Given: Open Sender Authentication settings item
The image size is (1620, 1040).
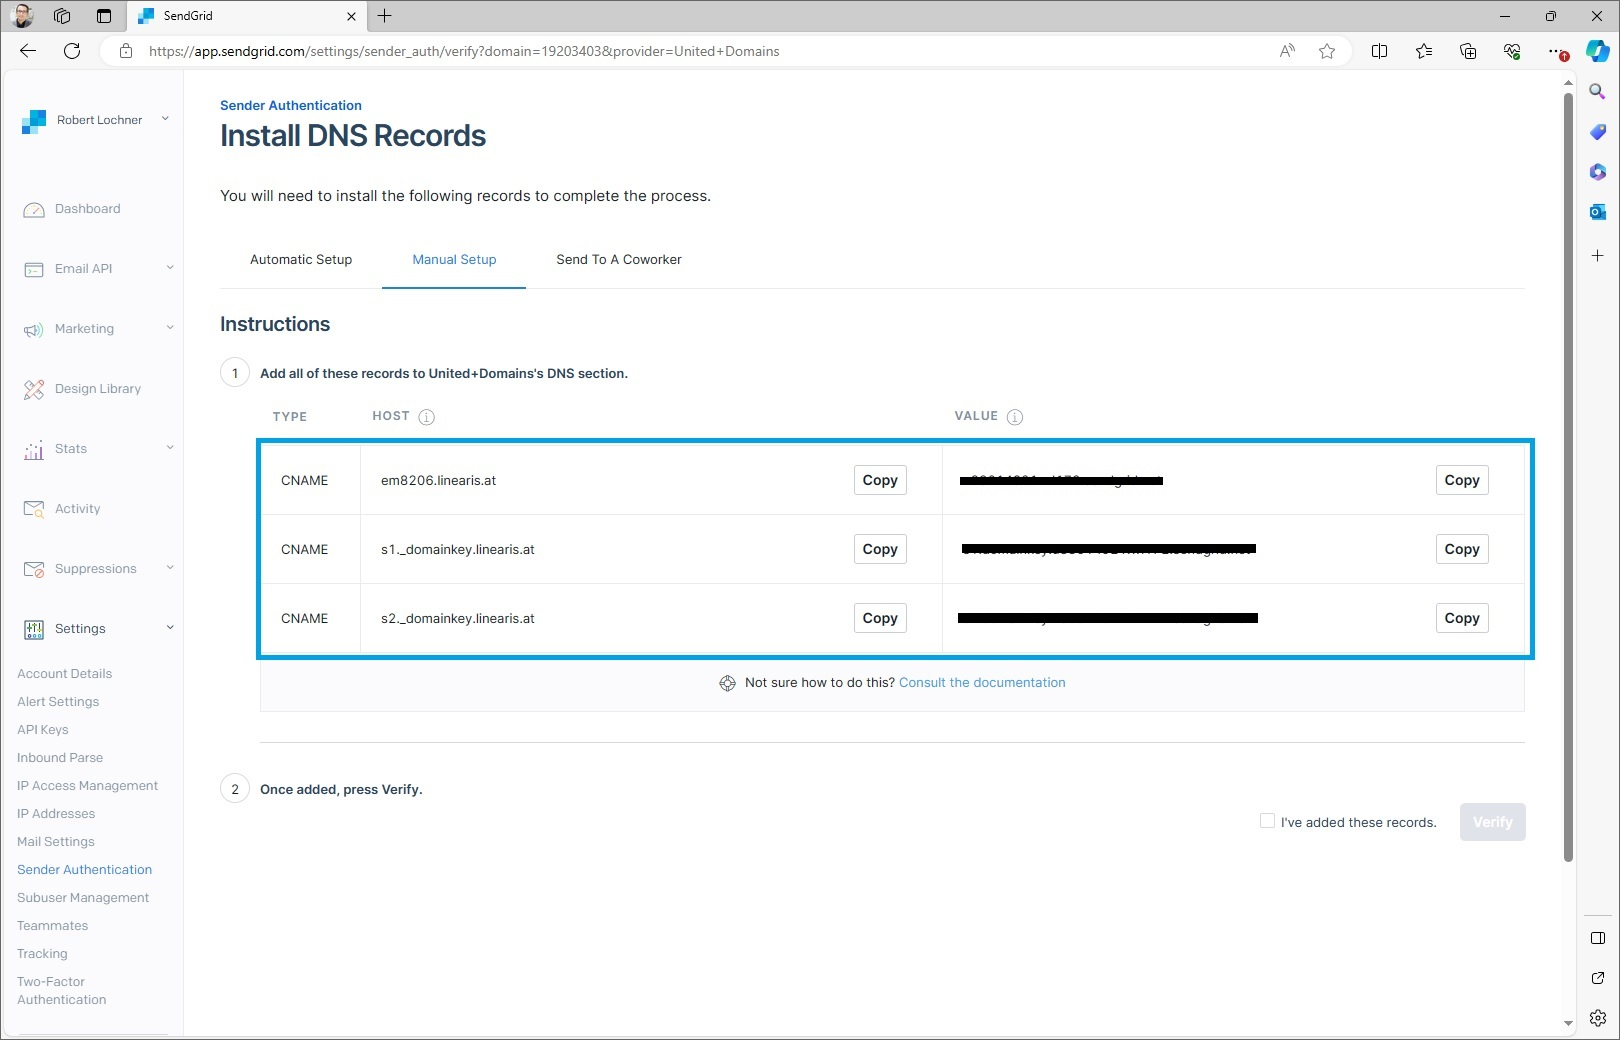Looking at the screenshot, I should [x=85, y=870].
